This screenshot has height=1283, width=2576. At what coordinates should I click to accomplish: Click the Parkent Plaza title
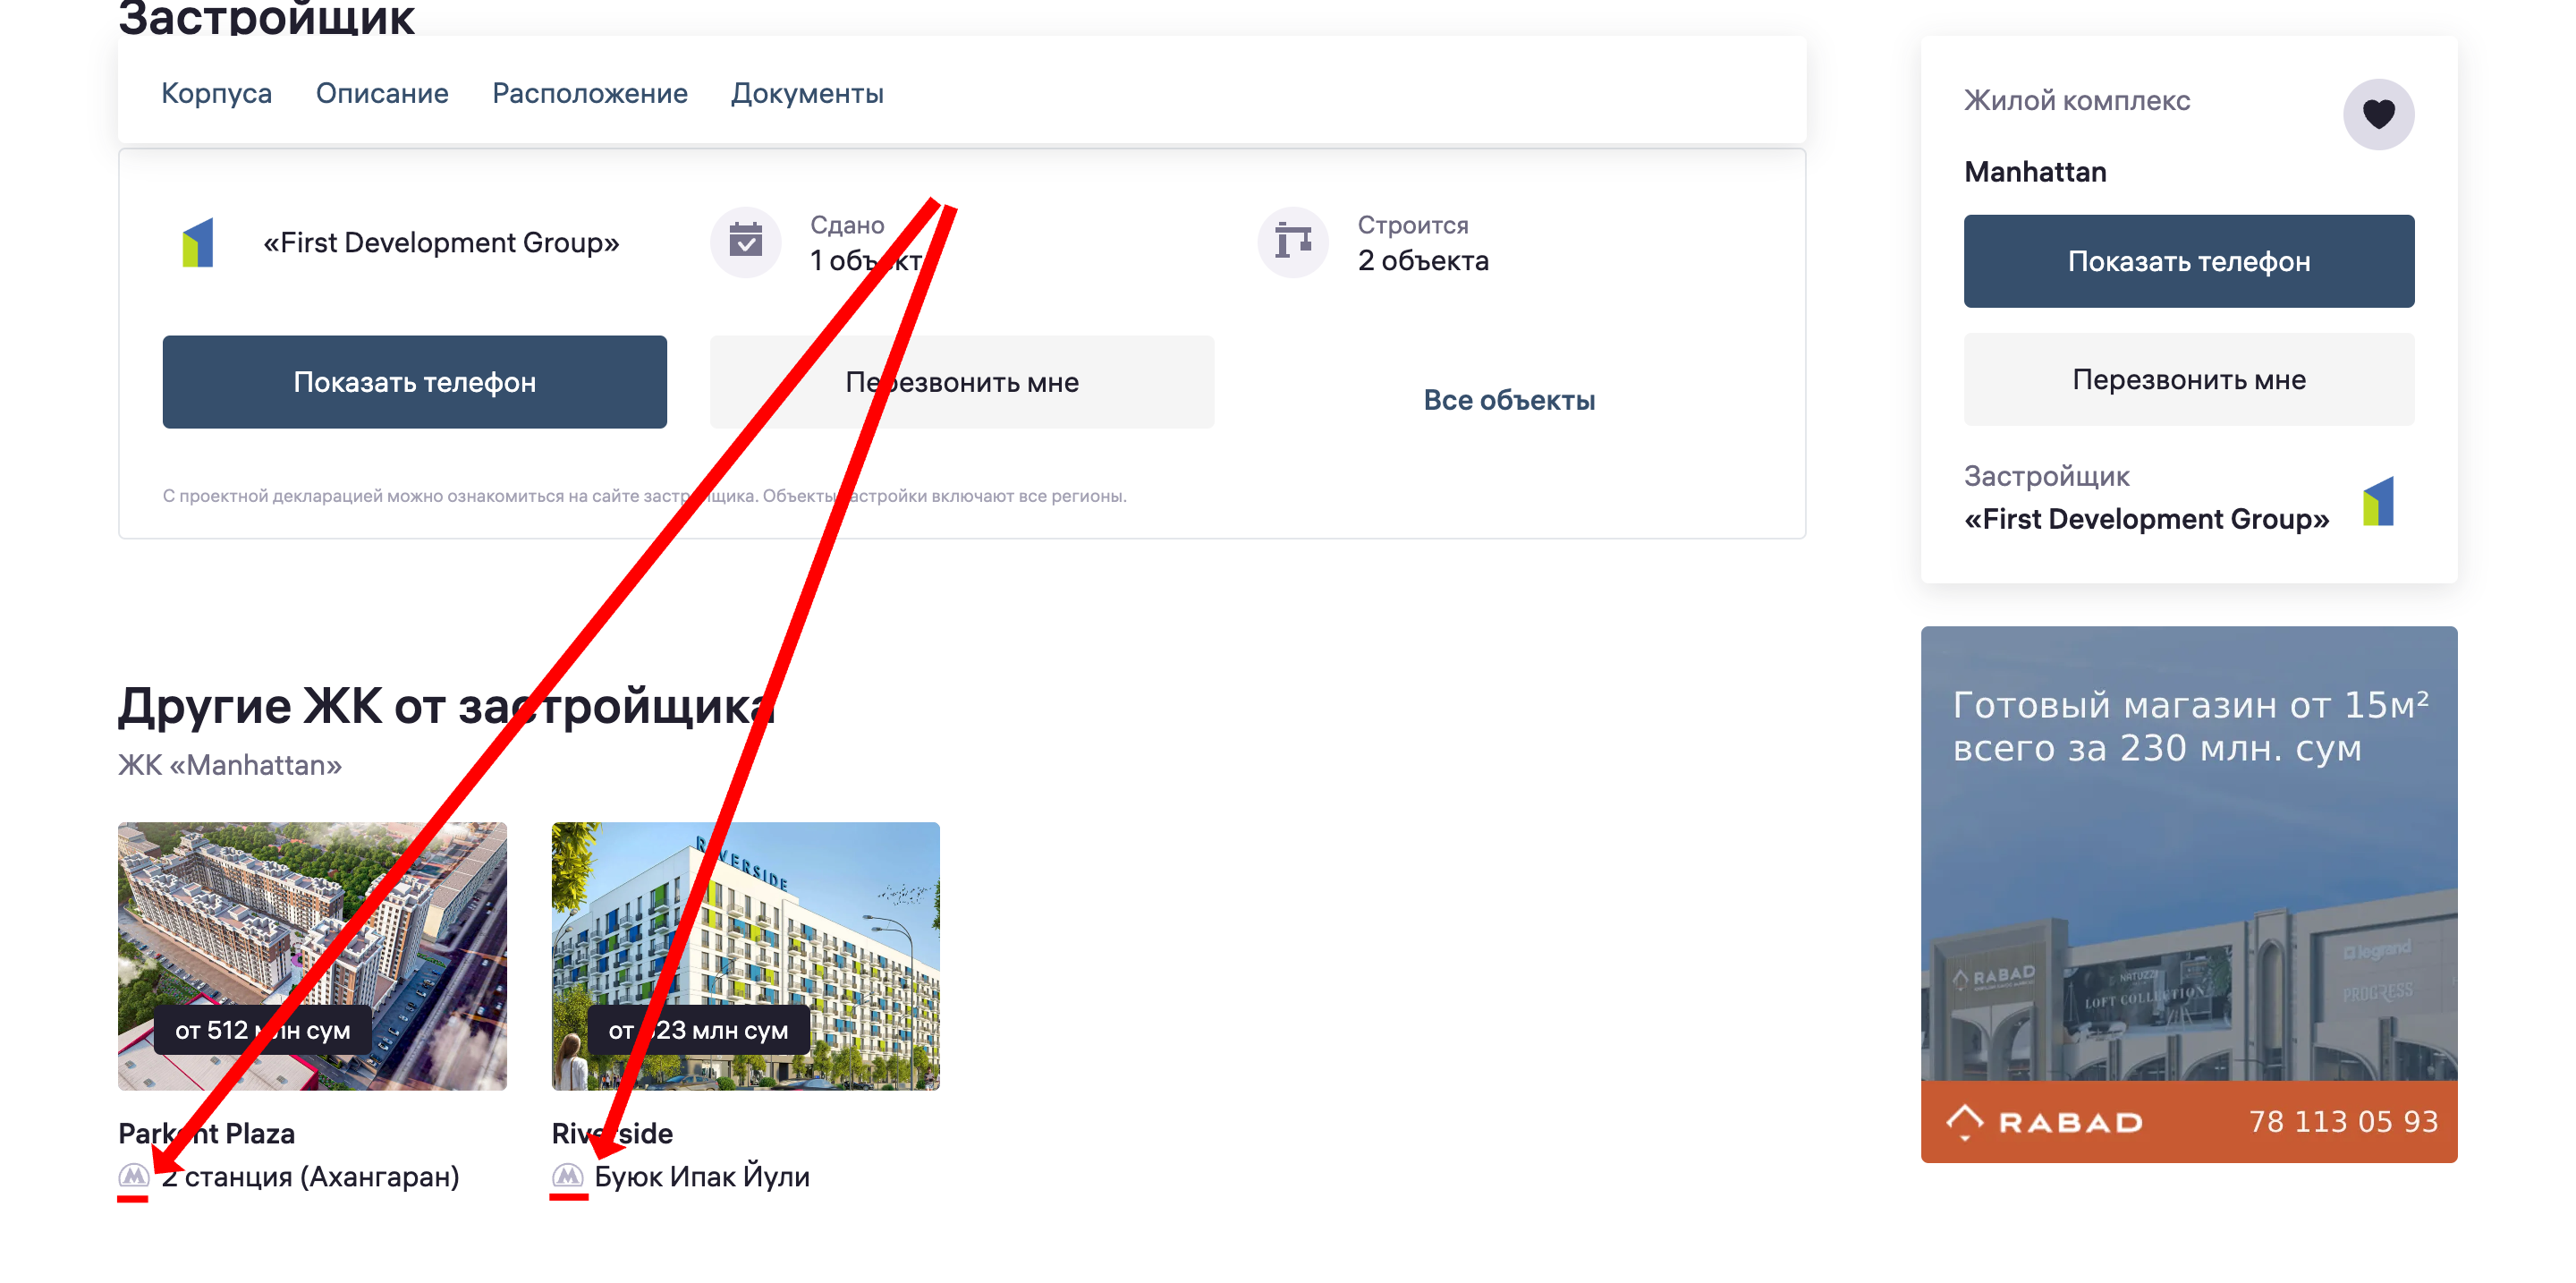tap(207, 1133)
